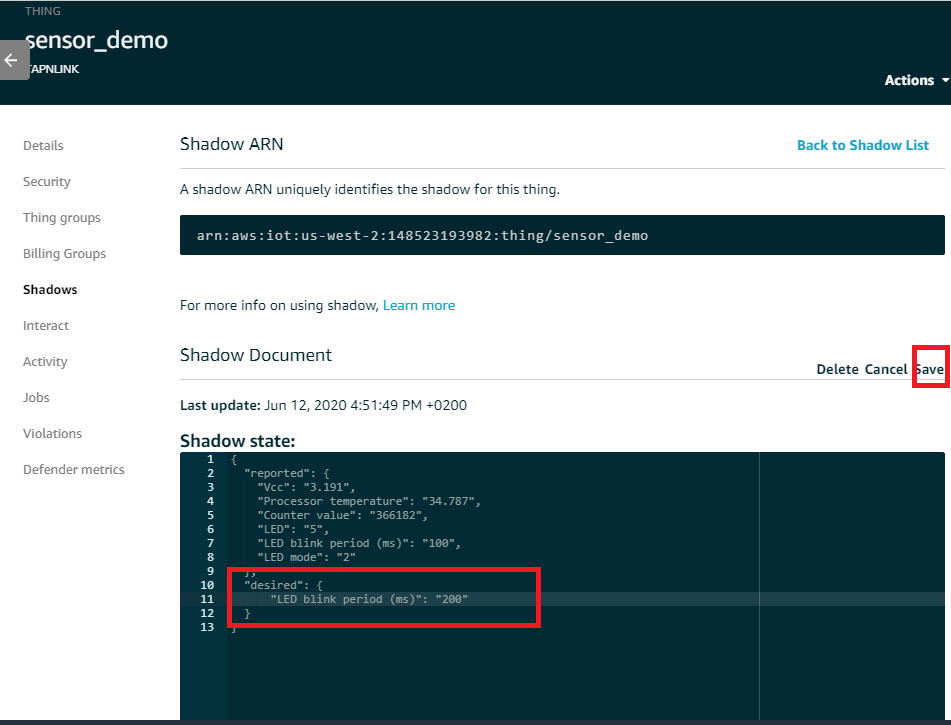This screenshot has height=725, width=951.
Task: View the Activity section
Action: click(x=45, y=362)
